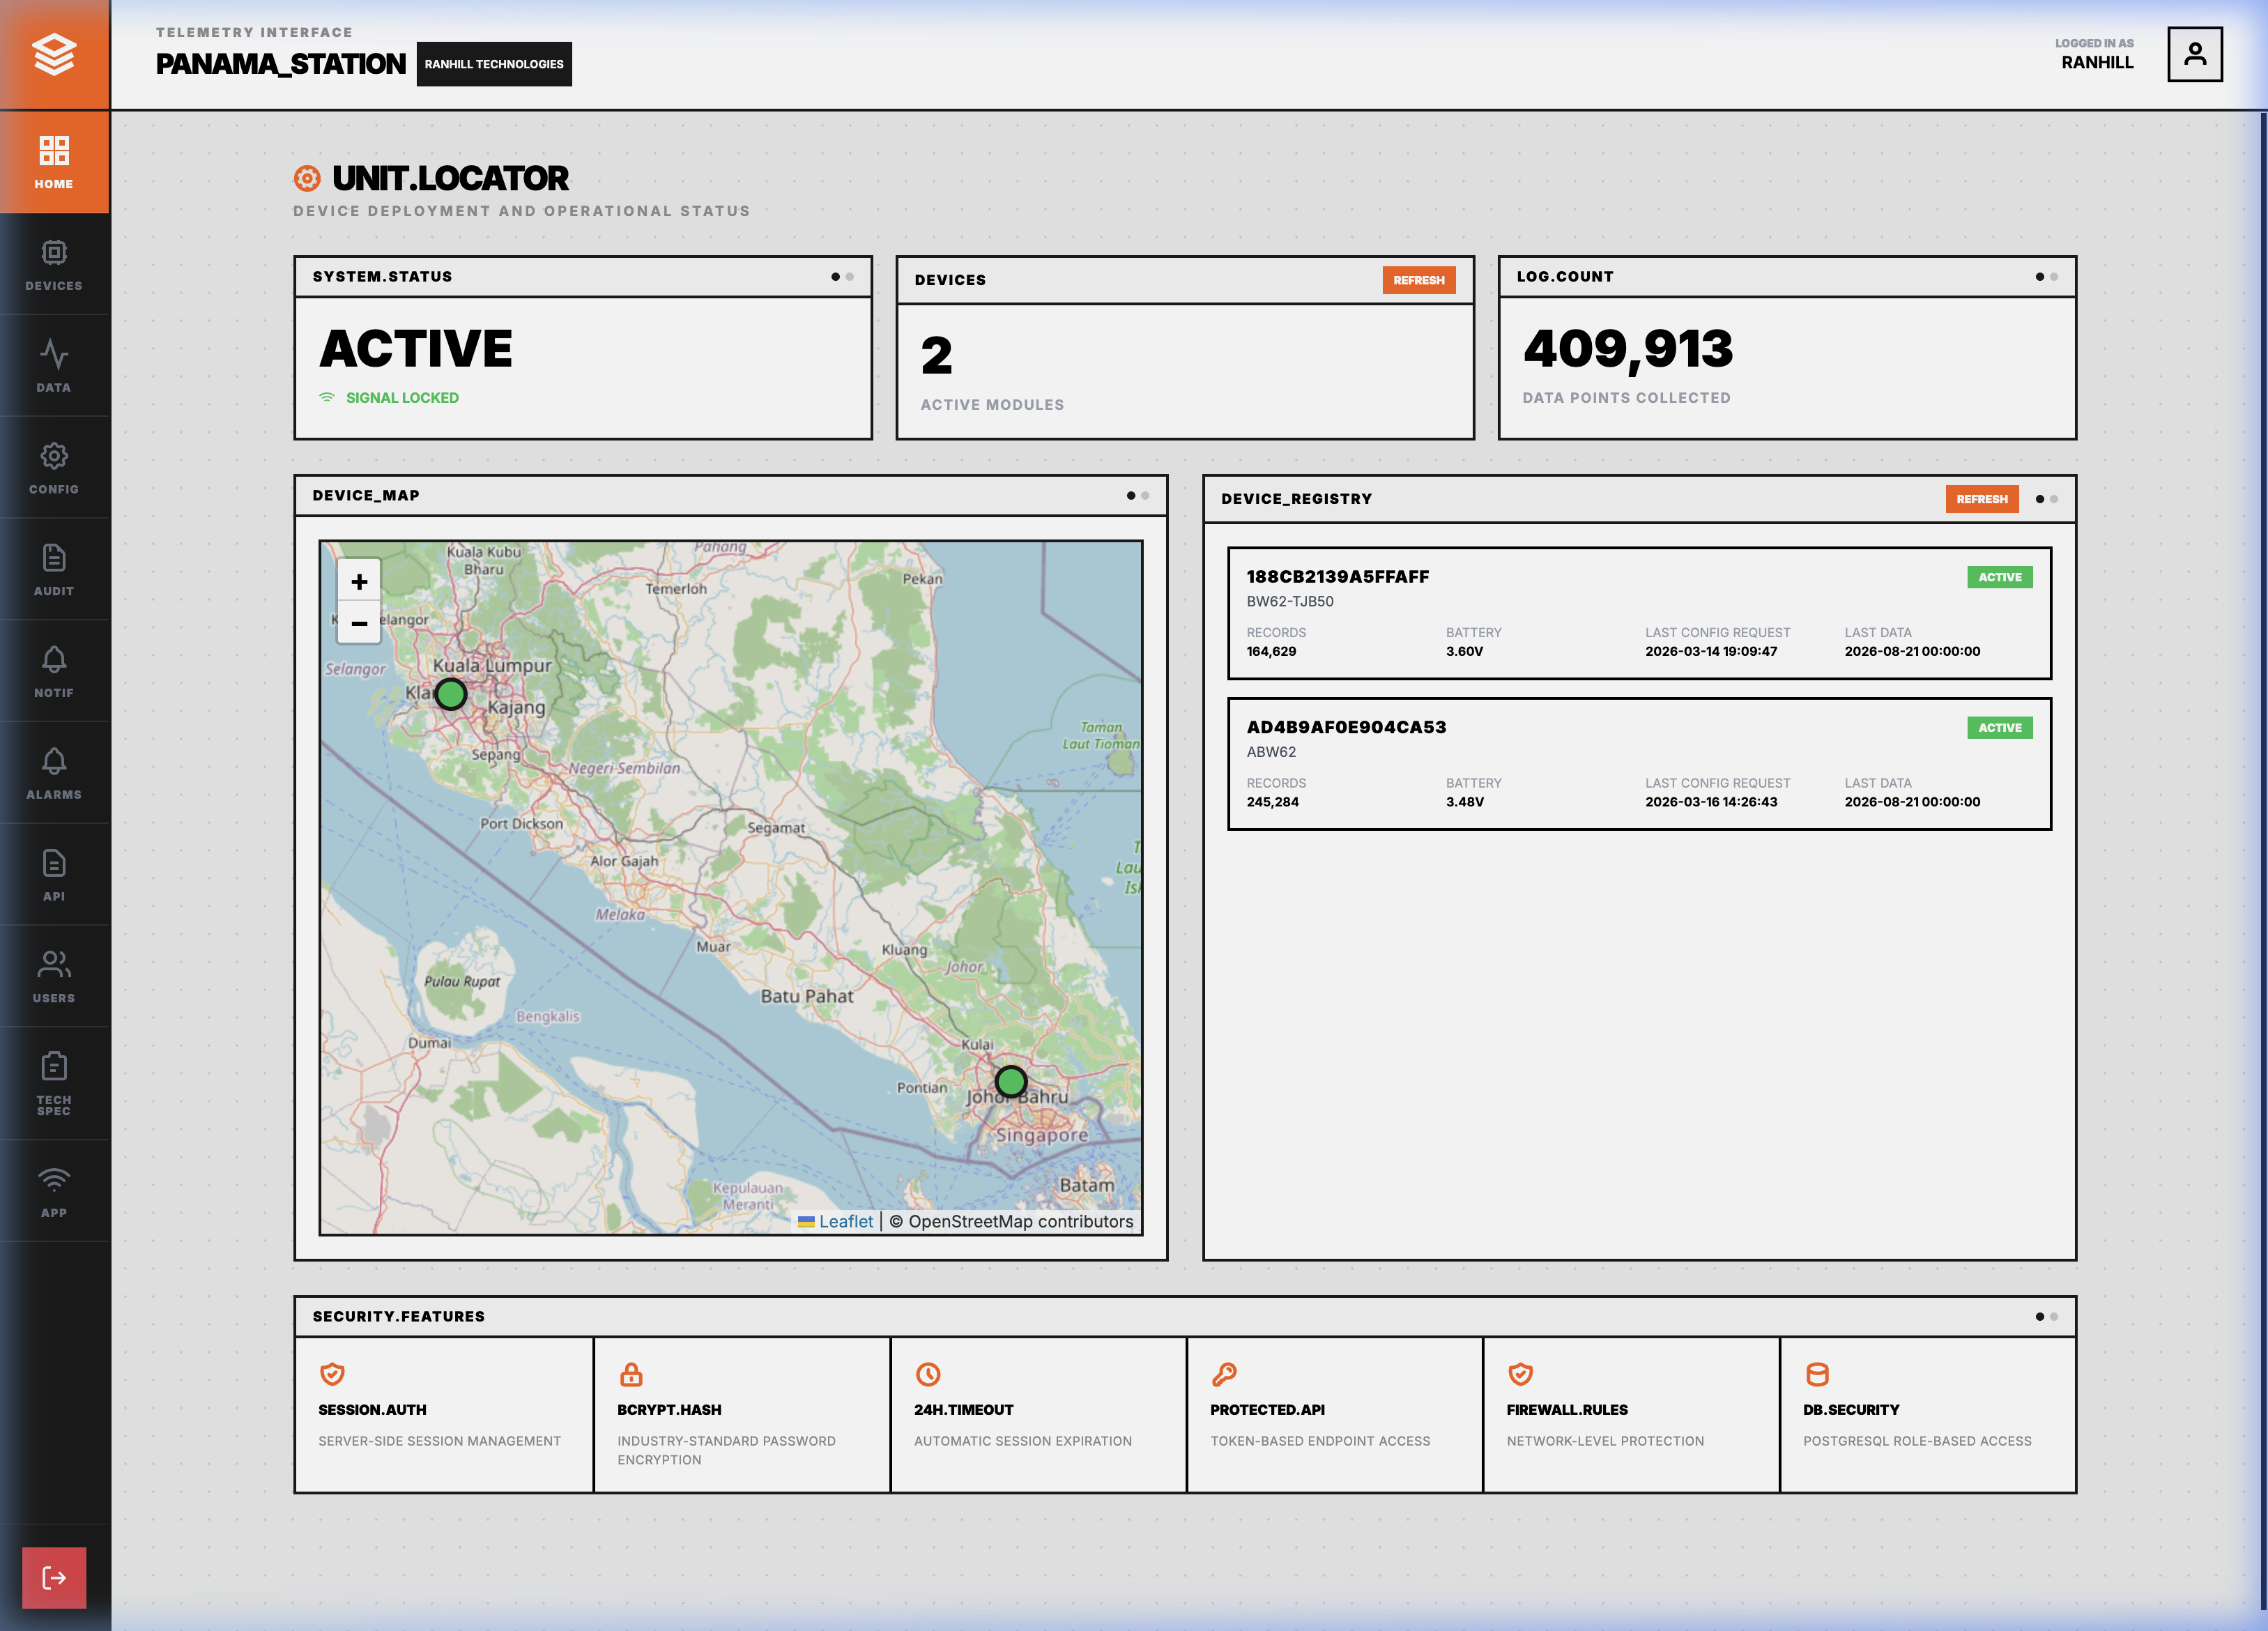The height and width of the screenshot is (1631, 2268).
Task: Click Active badge on 188CB2139A5FFAFF
Action: pyautogui.click(x=1999, y=577)
